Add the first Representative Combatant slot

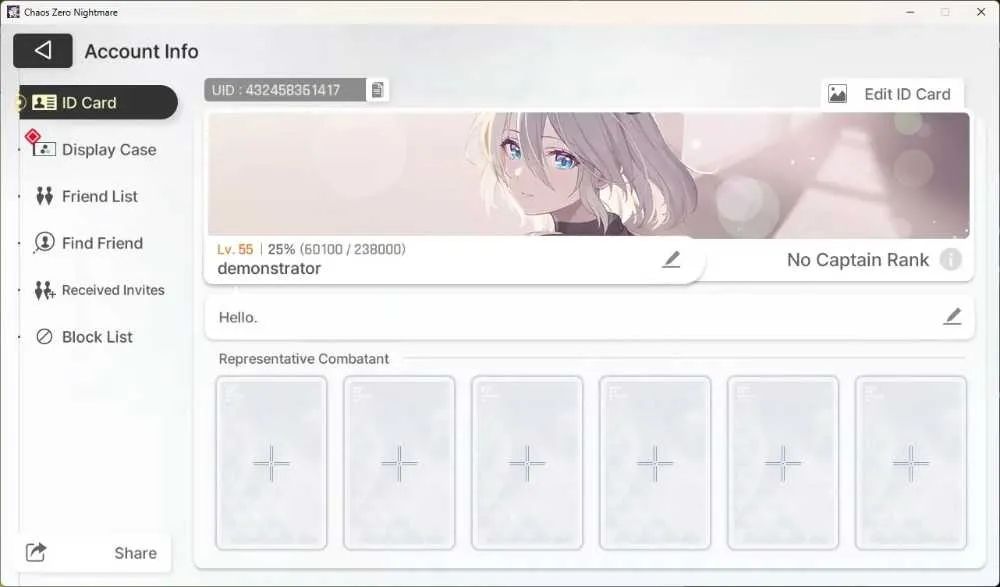point(271,463)
